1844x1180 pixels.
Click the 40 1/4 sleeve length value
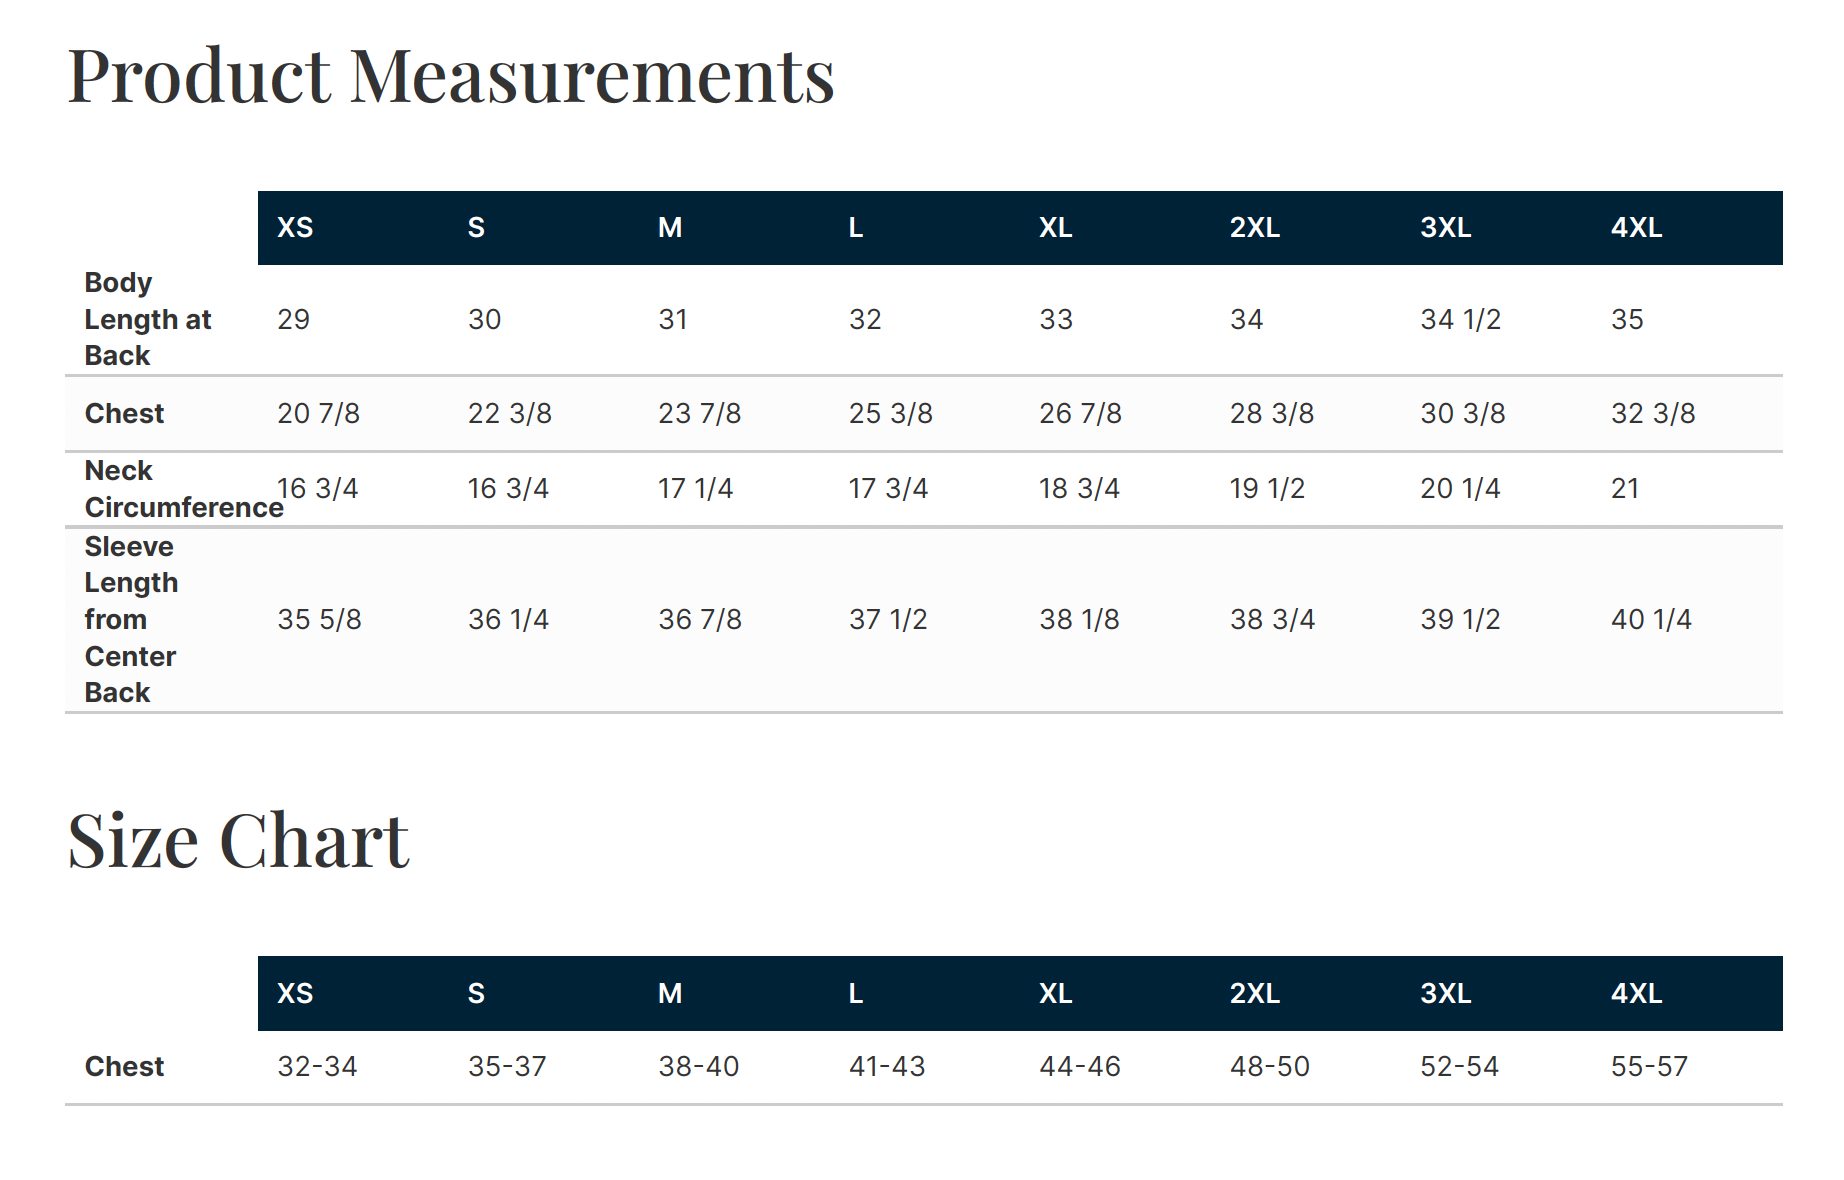[x=1651, y=620]
